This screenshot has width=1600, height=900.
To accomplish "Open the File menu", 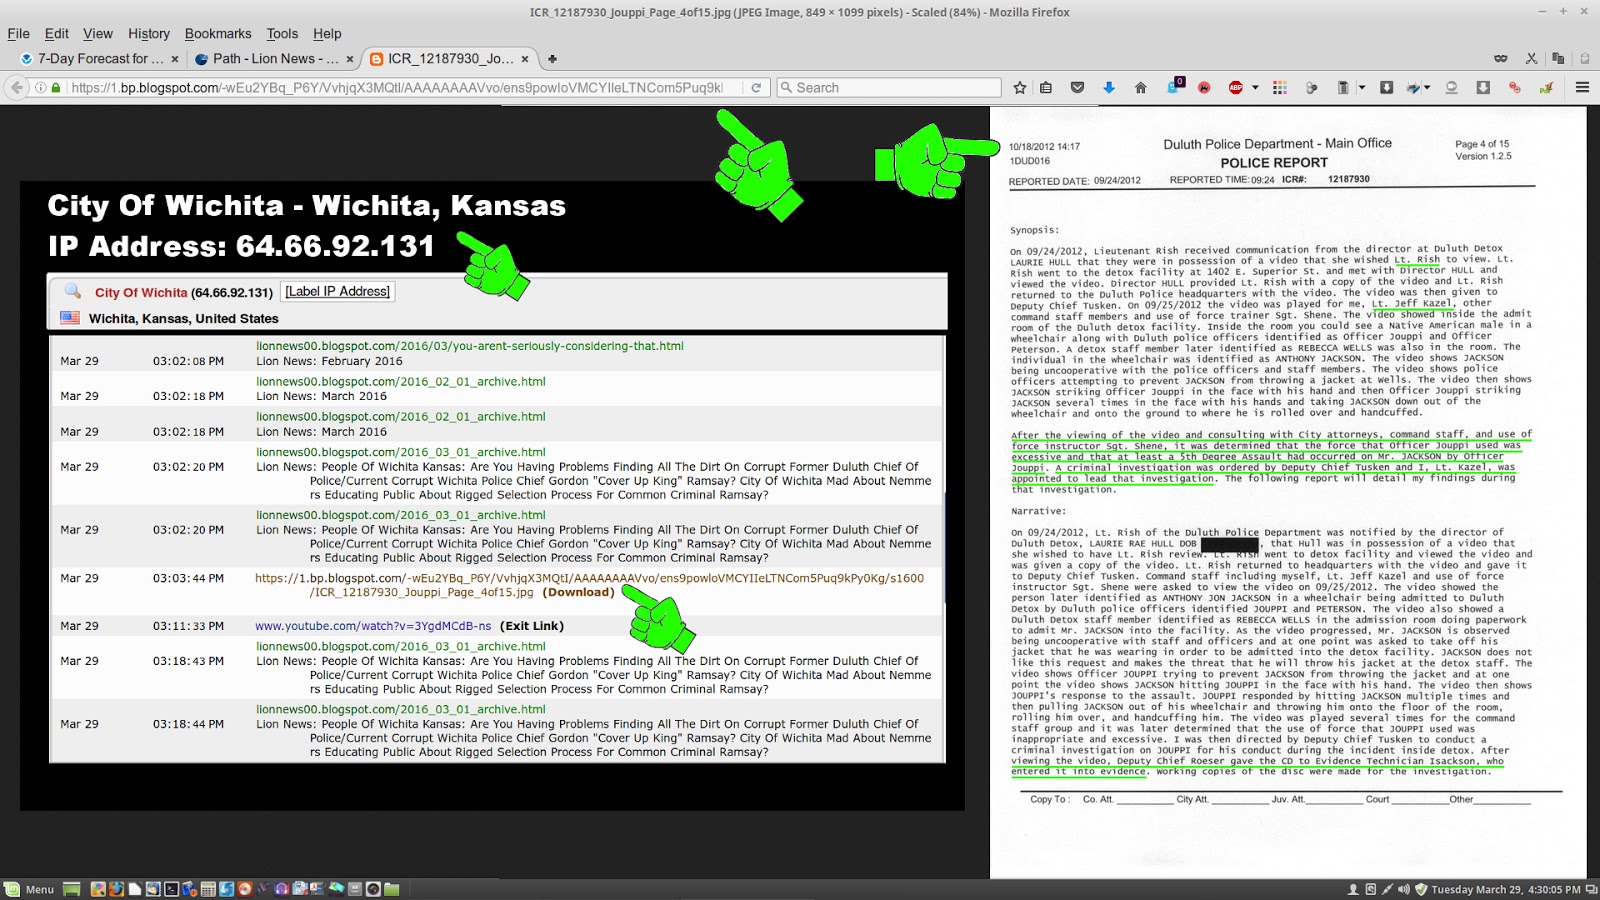I will pos(19,33).
